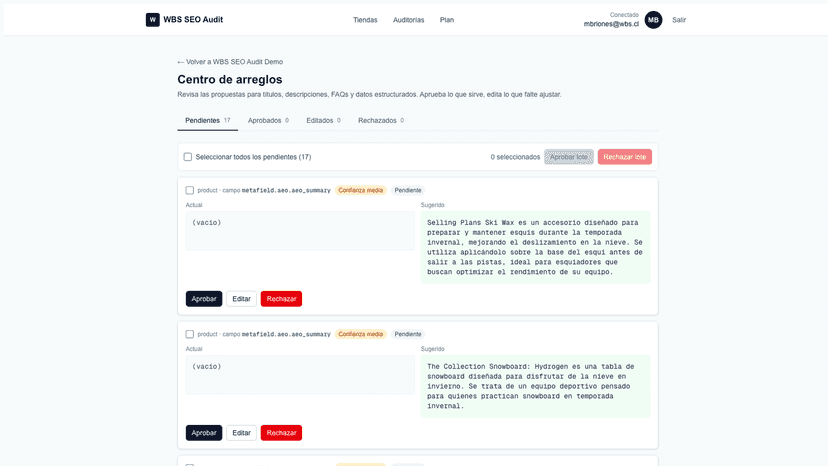This screenshot has height=466, width=828.
Task: Click the Hydrogen Snowboard suggested text box
Action: pyautogui.click(x=535, y=386)
